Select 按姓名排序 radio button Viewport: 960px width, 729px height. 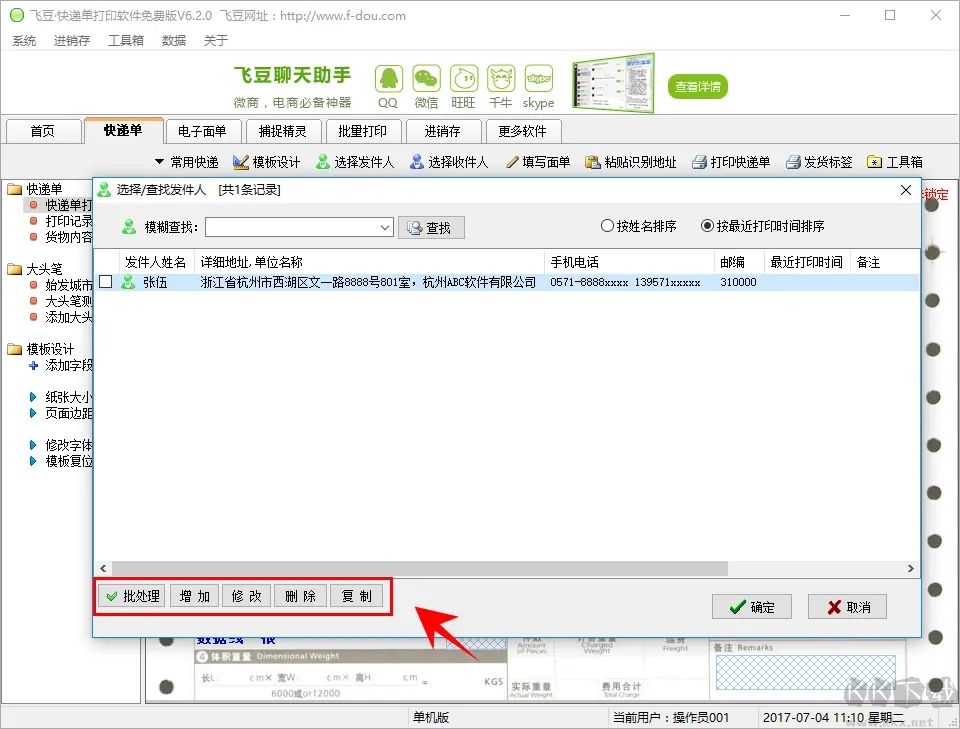[x=608, y=225]
